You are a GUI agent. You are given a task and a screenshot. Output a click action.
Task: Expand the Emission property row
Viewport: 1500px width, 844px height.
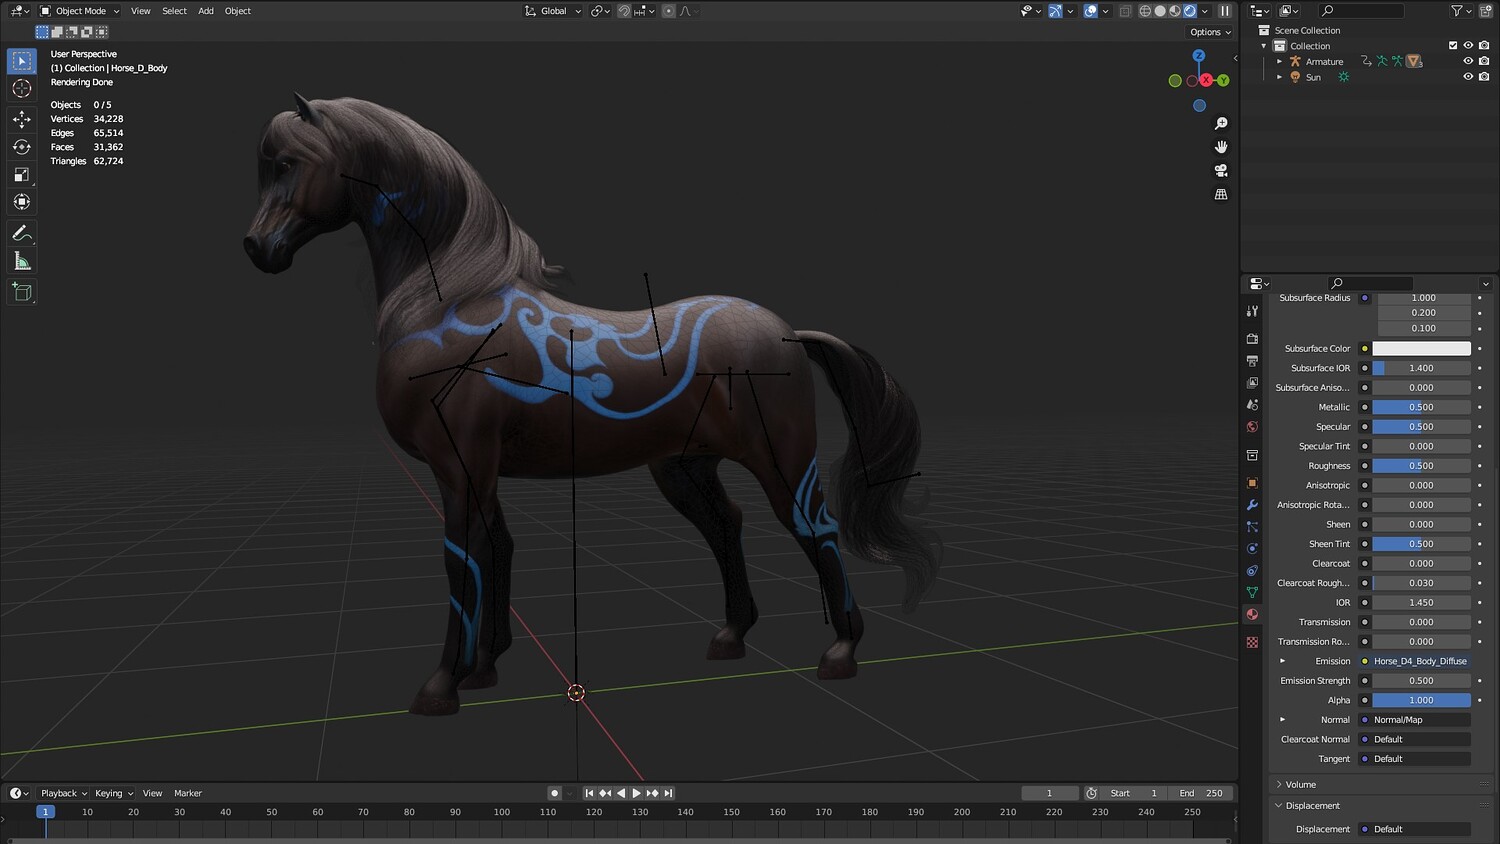coord(1282,661)
